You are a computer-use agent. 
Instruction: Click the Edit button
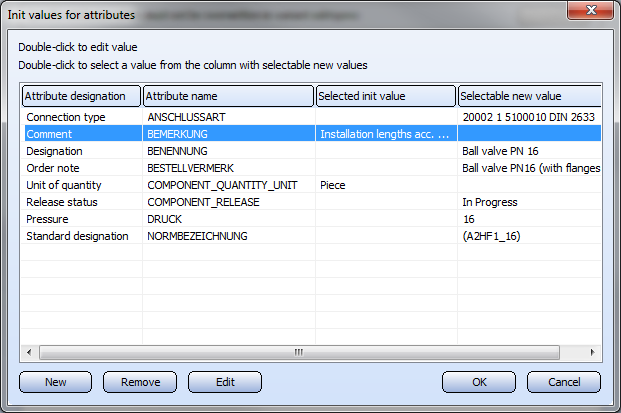coord(225,382)
